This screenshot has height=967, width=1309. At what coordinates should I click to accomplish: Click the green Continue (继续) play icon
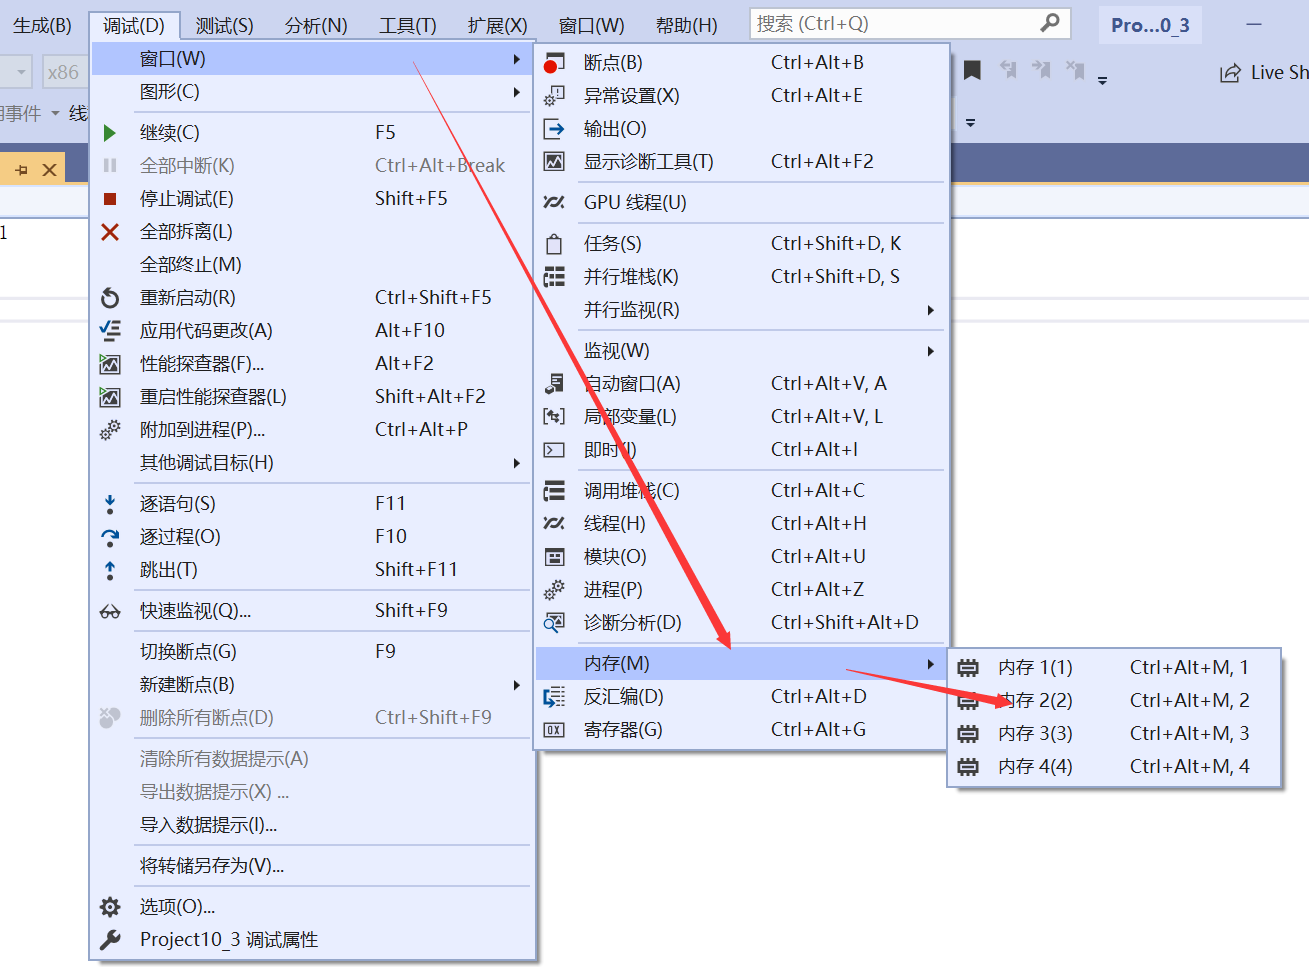pyautogui.click(x=110, y=133)
